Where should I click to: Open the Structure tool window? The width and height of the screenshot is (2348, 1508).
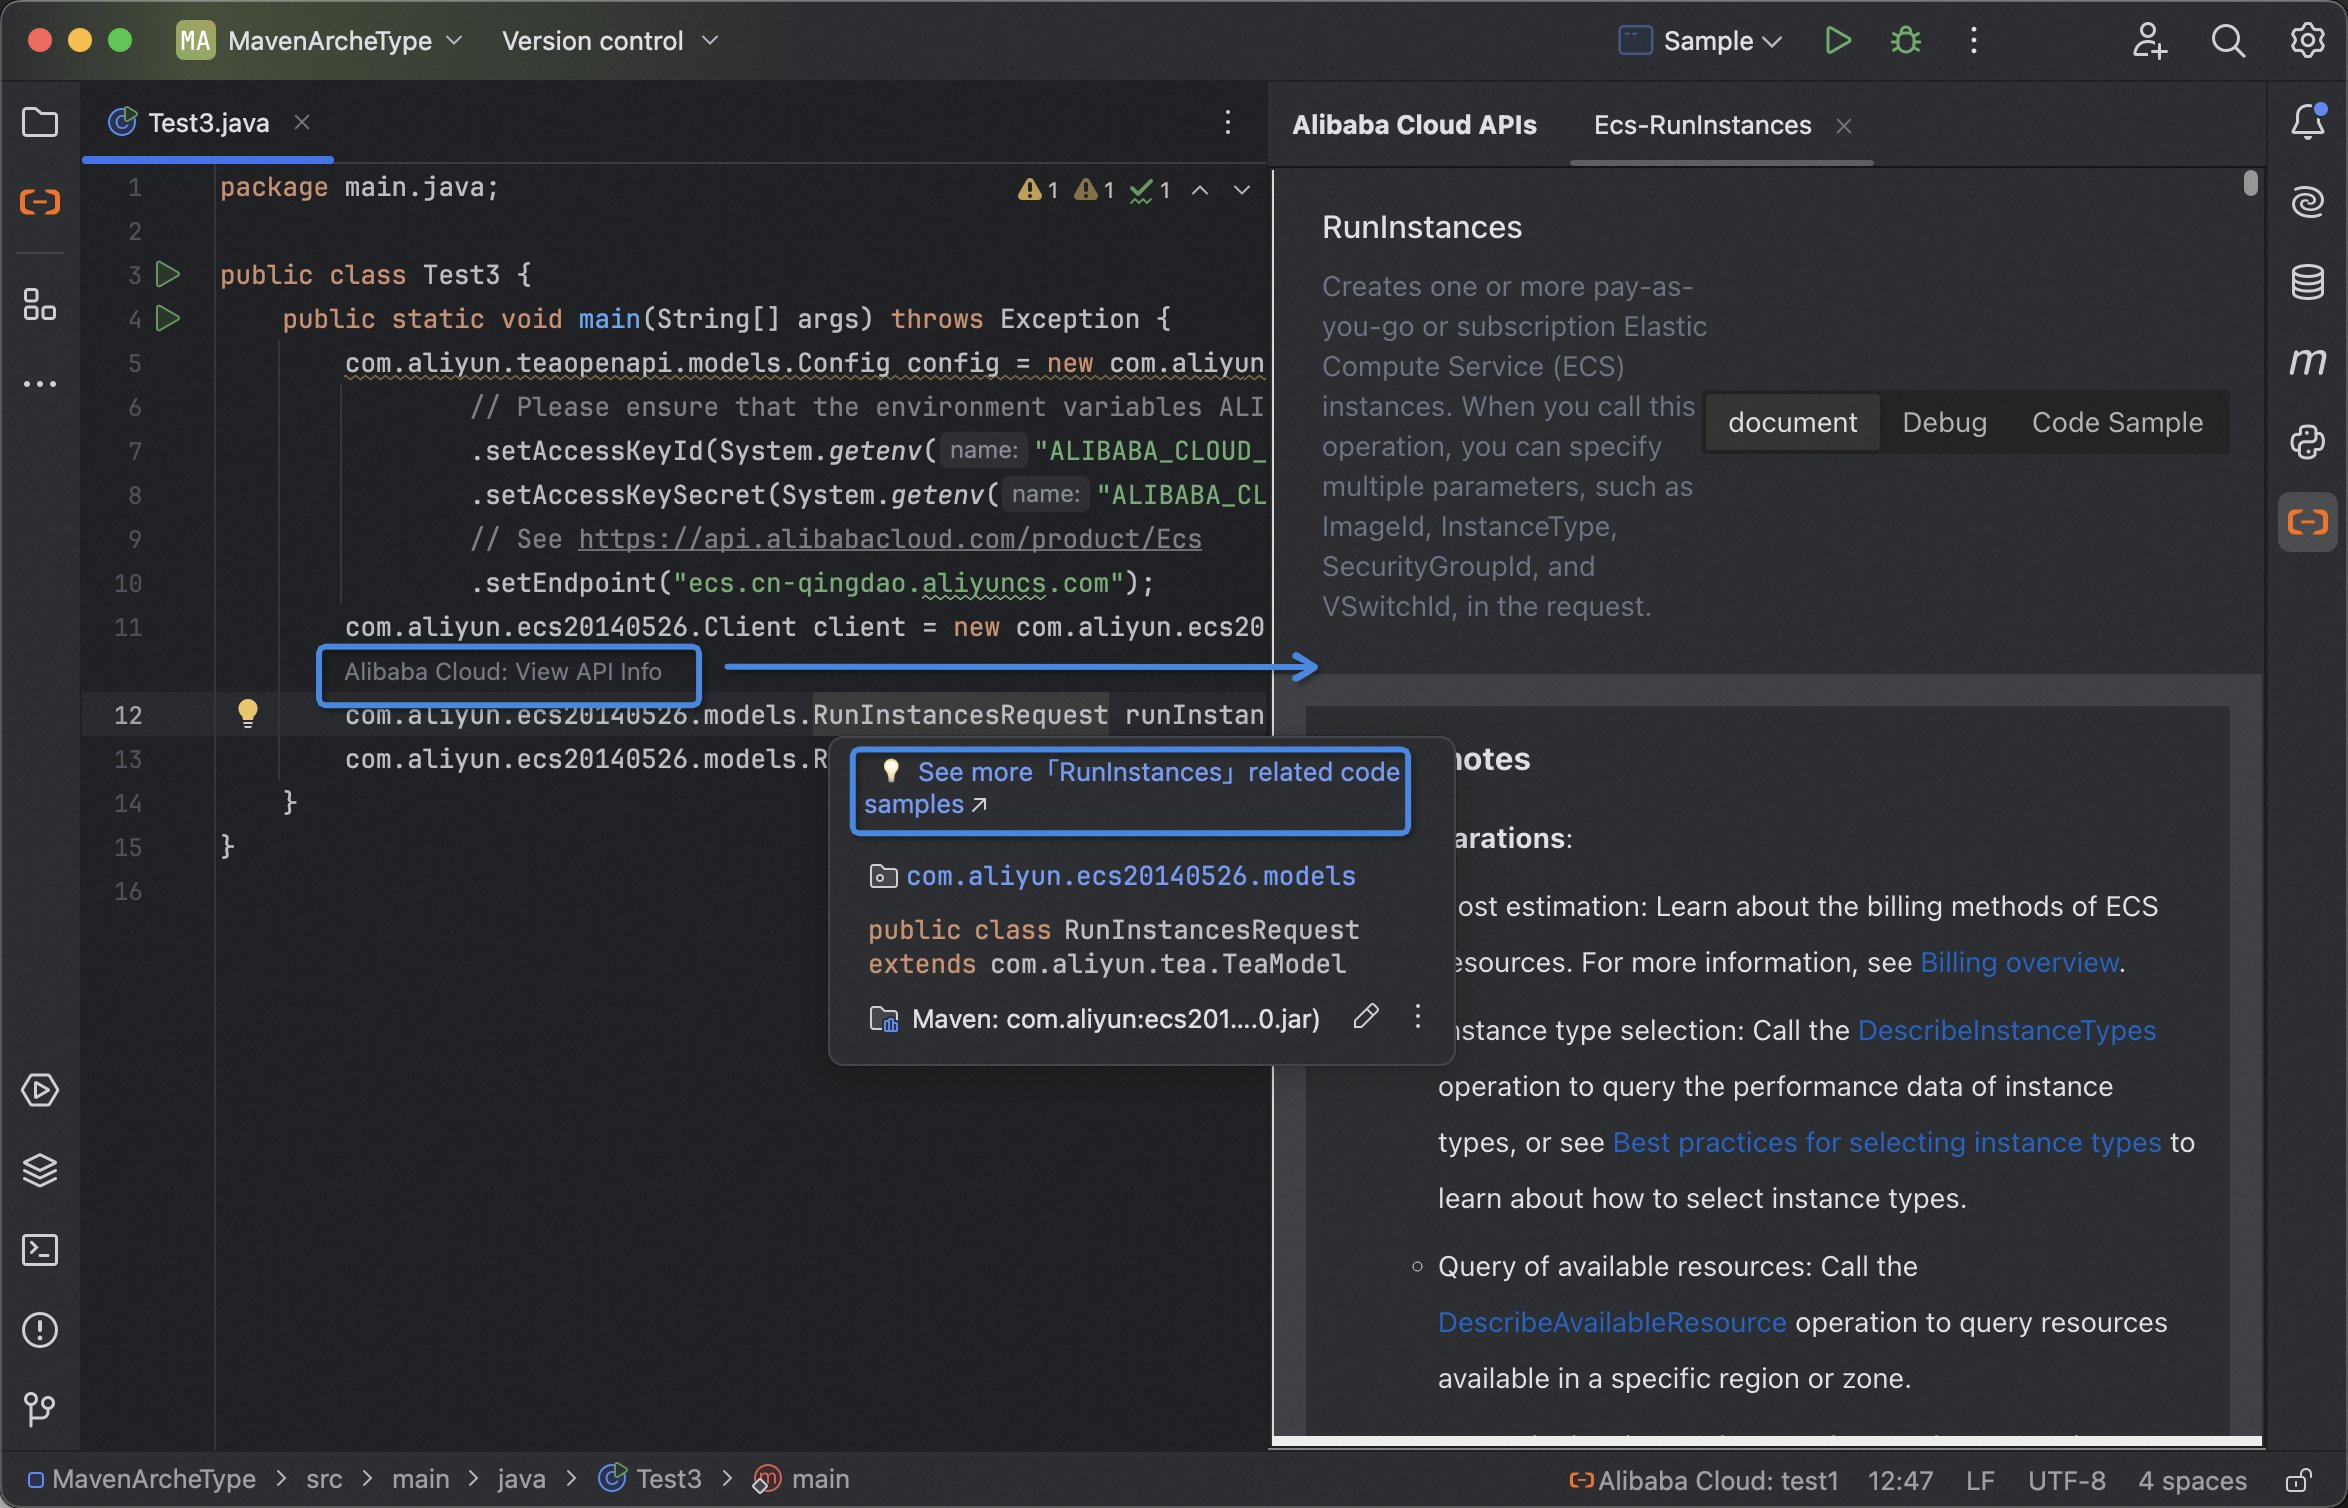pos(40,305)
